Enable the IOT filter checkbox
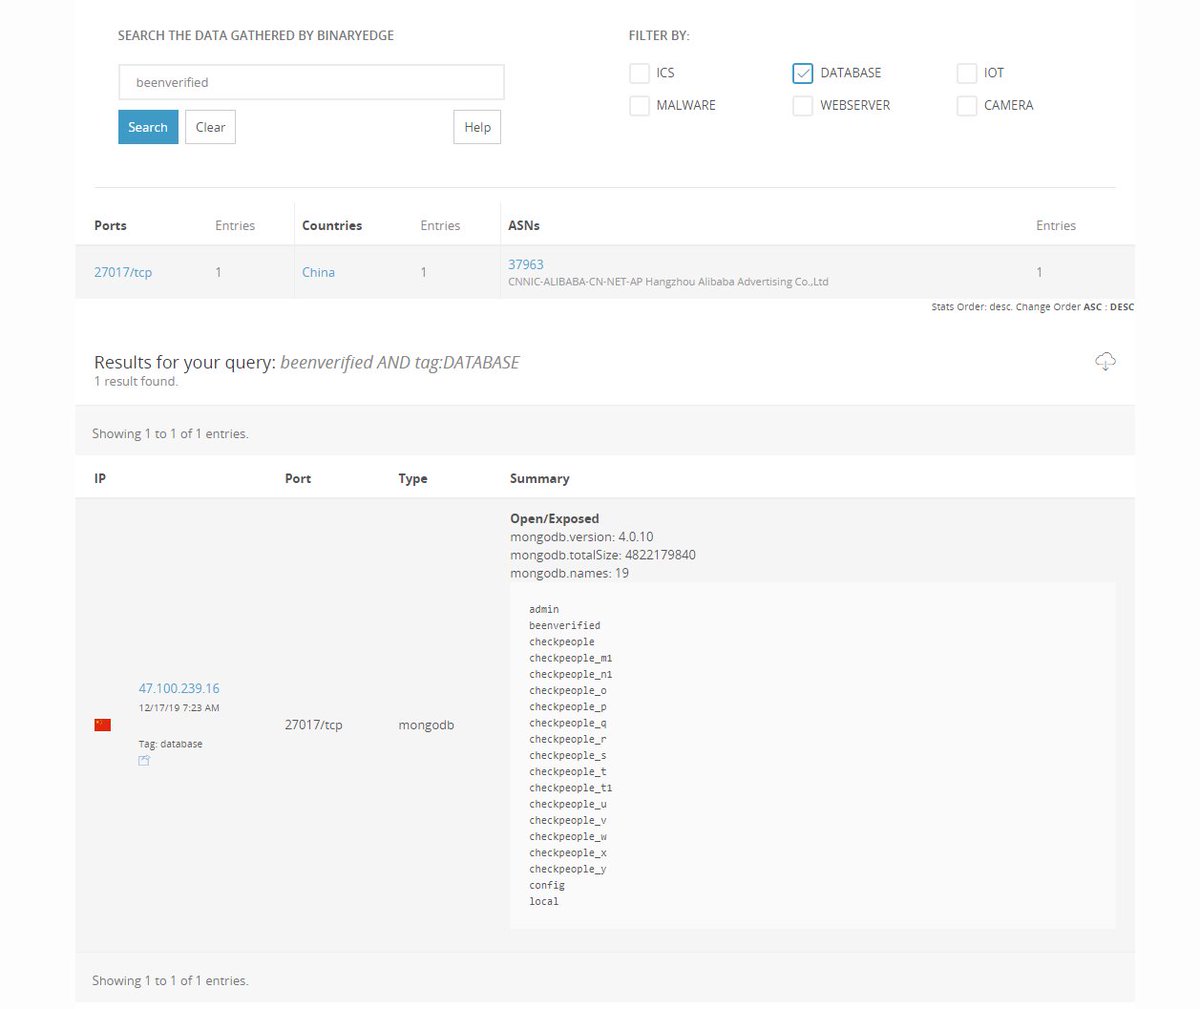The width and height of the screenshot is (1200, 1009). tap(966, 73)
